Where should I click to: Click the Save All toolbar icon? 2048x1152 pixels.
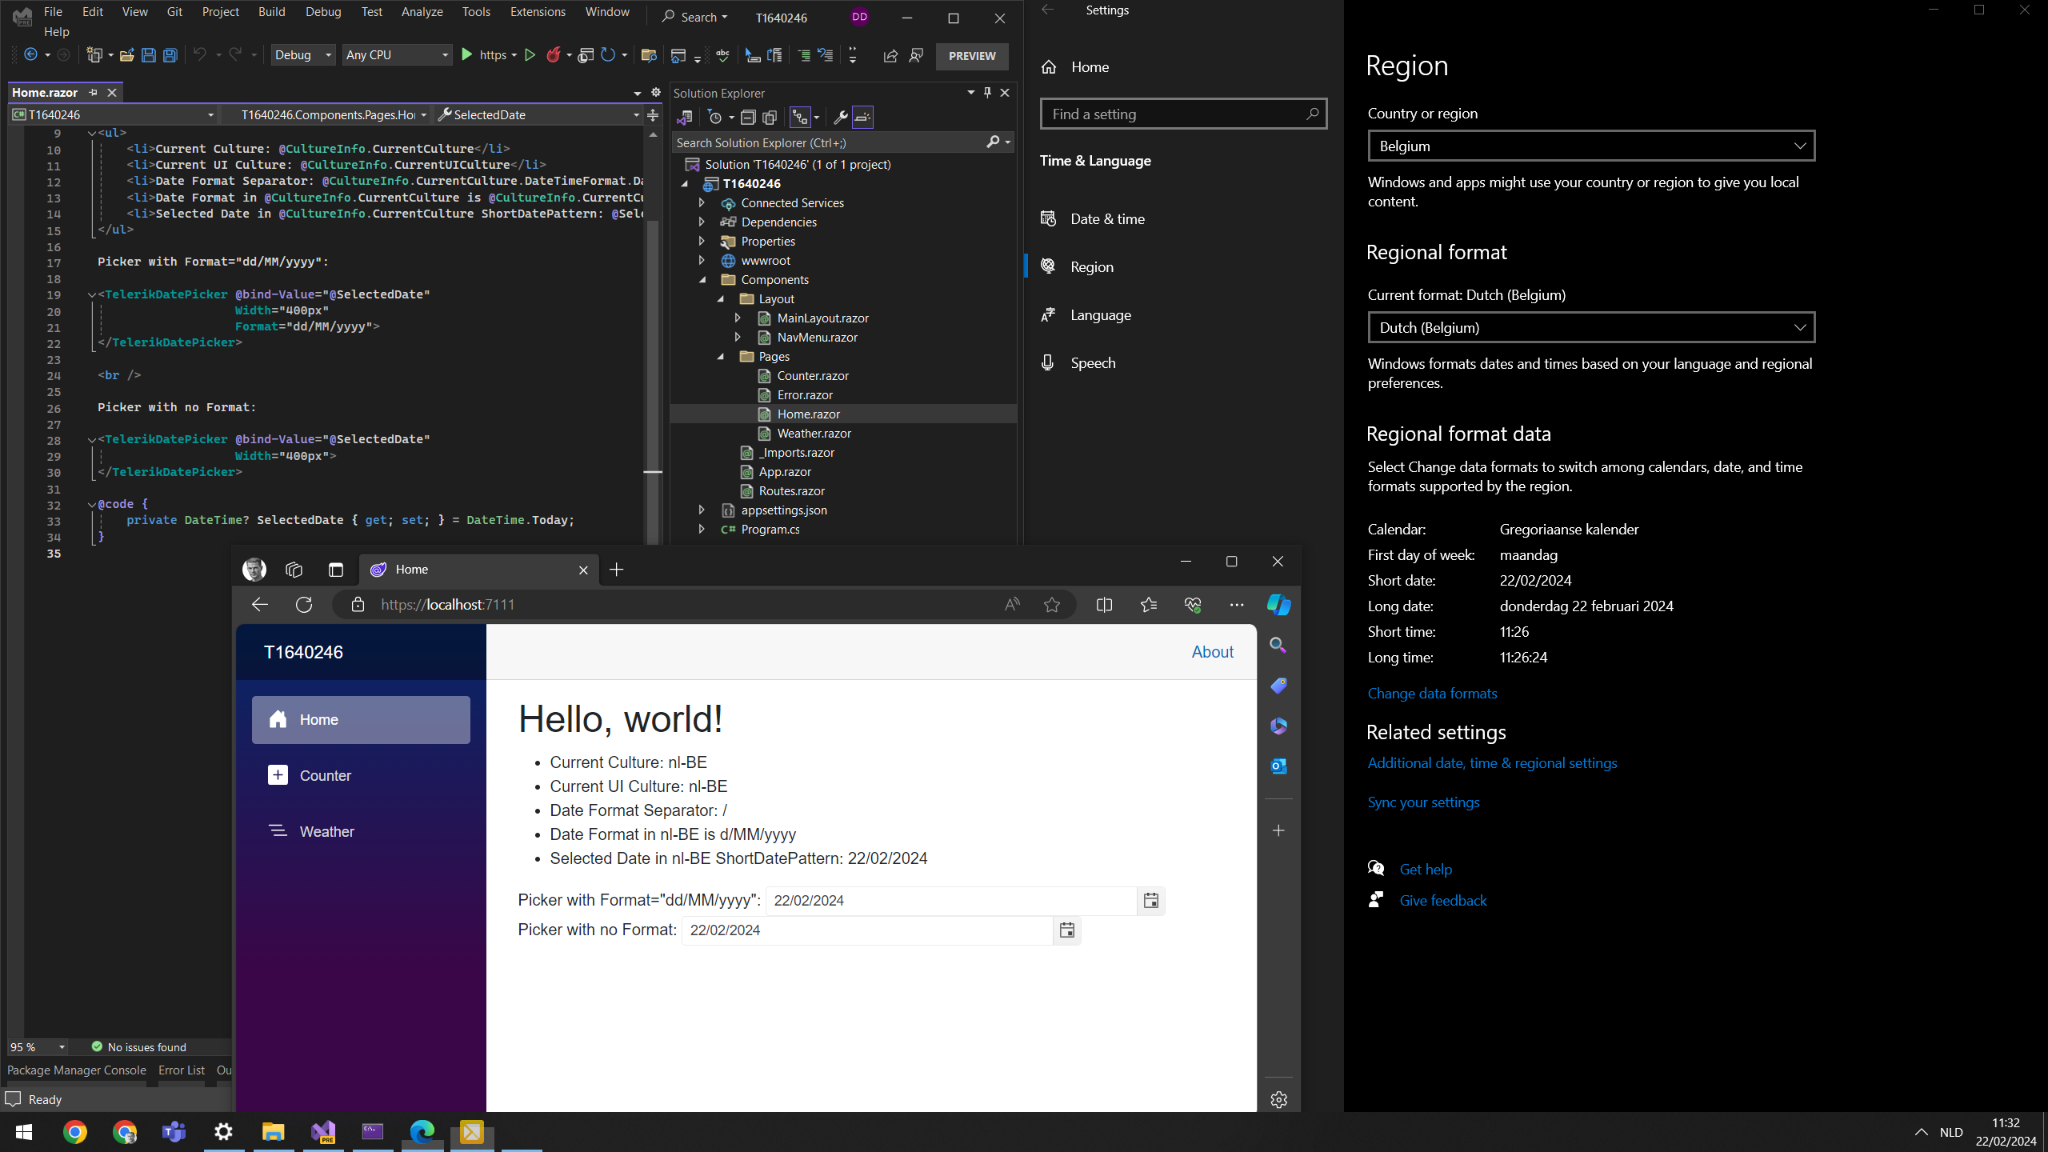coord(170,55)
